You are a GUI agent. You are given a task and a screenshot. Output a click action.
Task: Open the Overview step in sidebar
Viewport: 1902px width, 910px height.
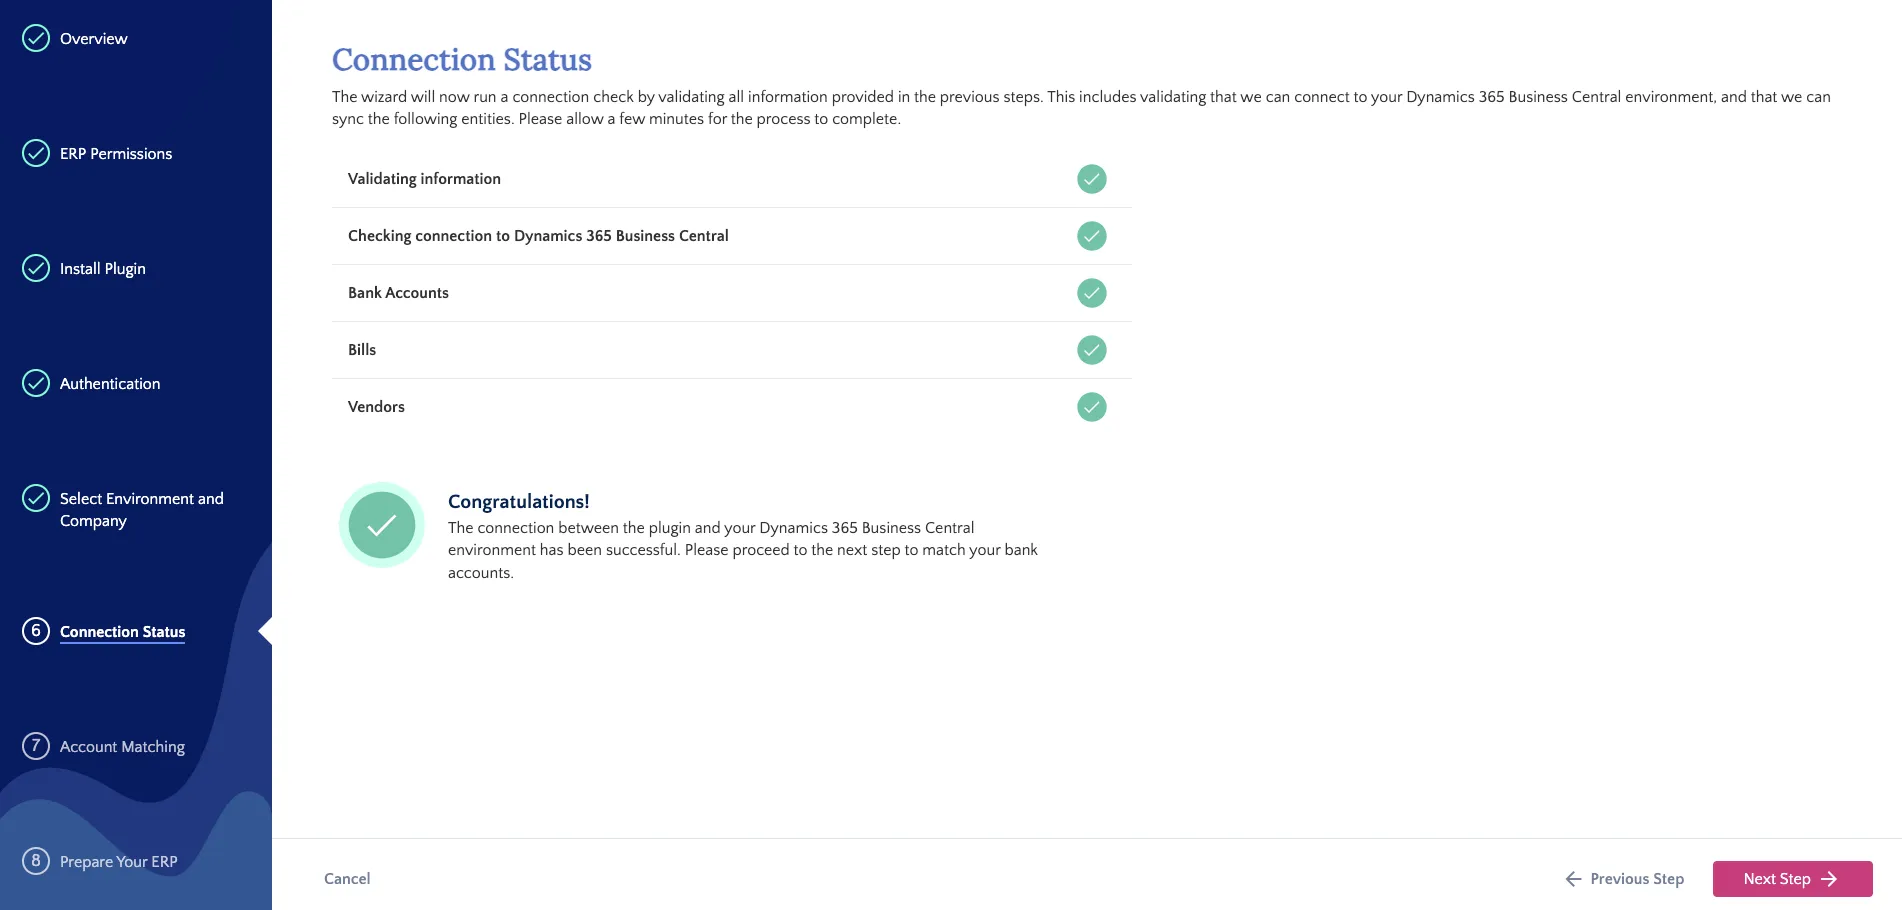[93, 39]
